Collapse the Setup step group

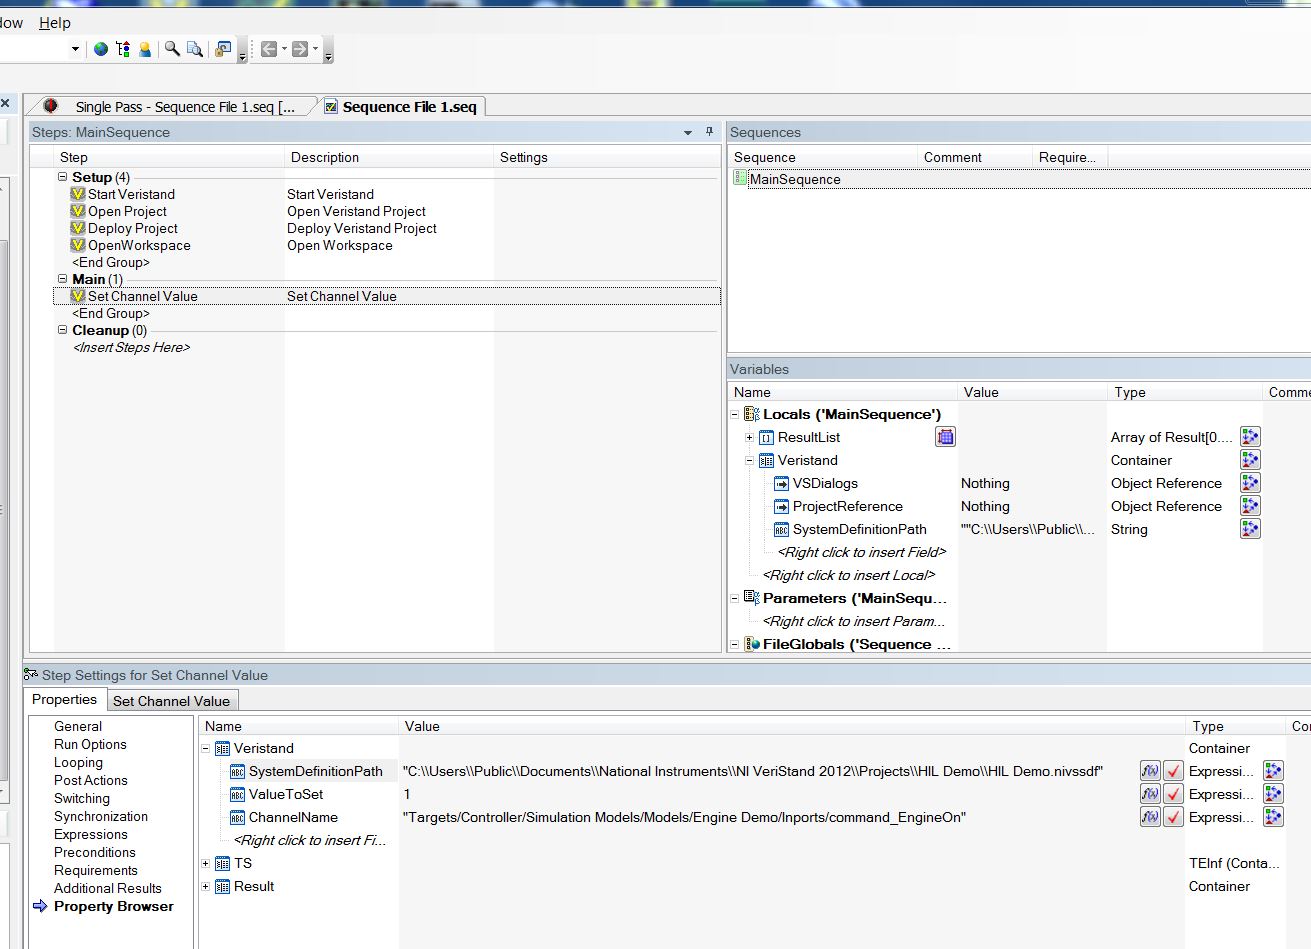pos(63,177)
